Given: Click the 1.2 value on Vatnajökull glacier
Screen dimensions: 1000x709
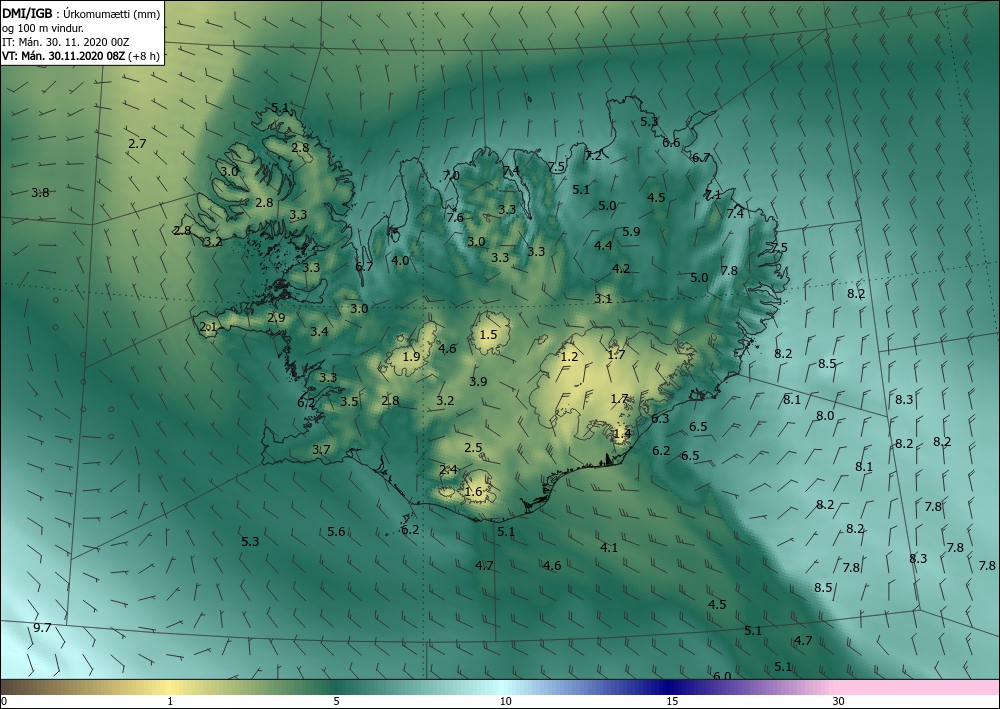Looking at the screenshot, I should [x=569, y=356].
